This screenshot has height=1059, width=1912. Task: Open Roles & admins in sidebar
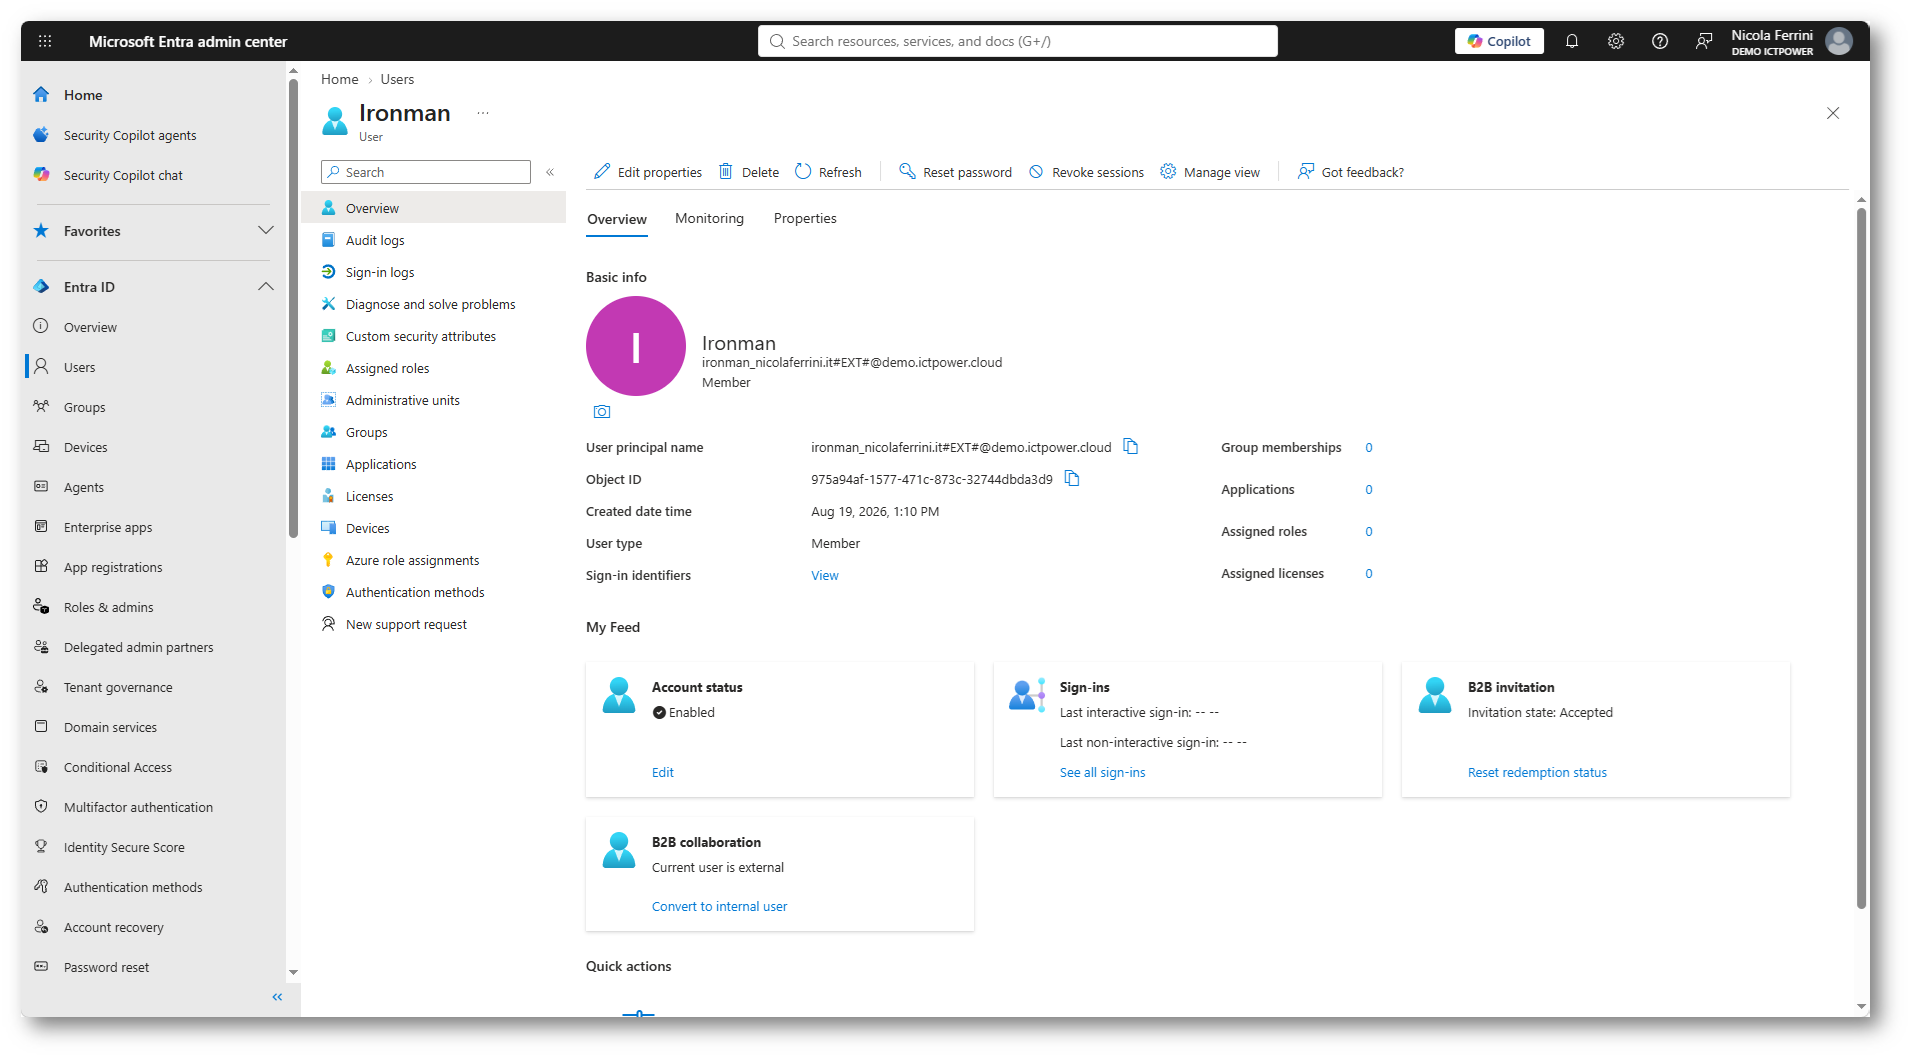point(109,607)
